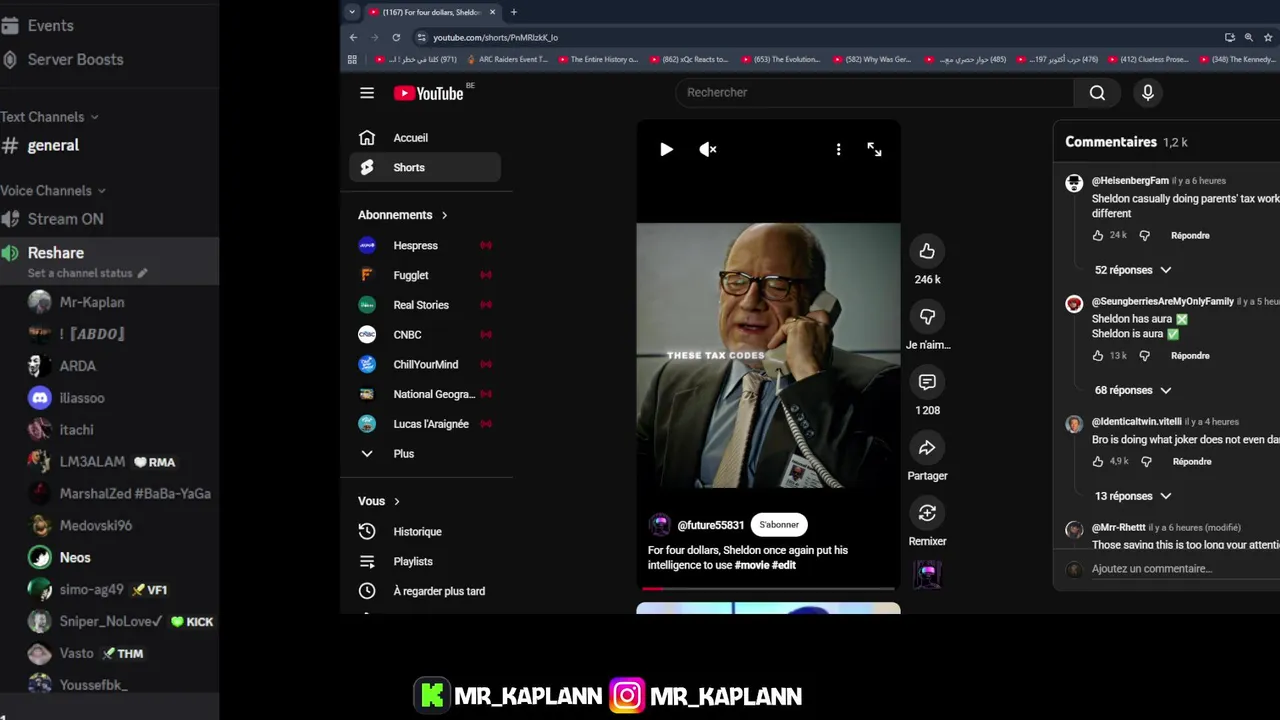1280x720 pixels.
Task: Unmute the Shorts video
Action: tap(707, 149)
